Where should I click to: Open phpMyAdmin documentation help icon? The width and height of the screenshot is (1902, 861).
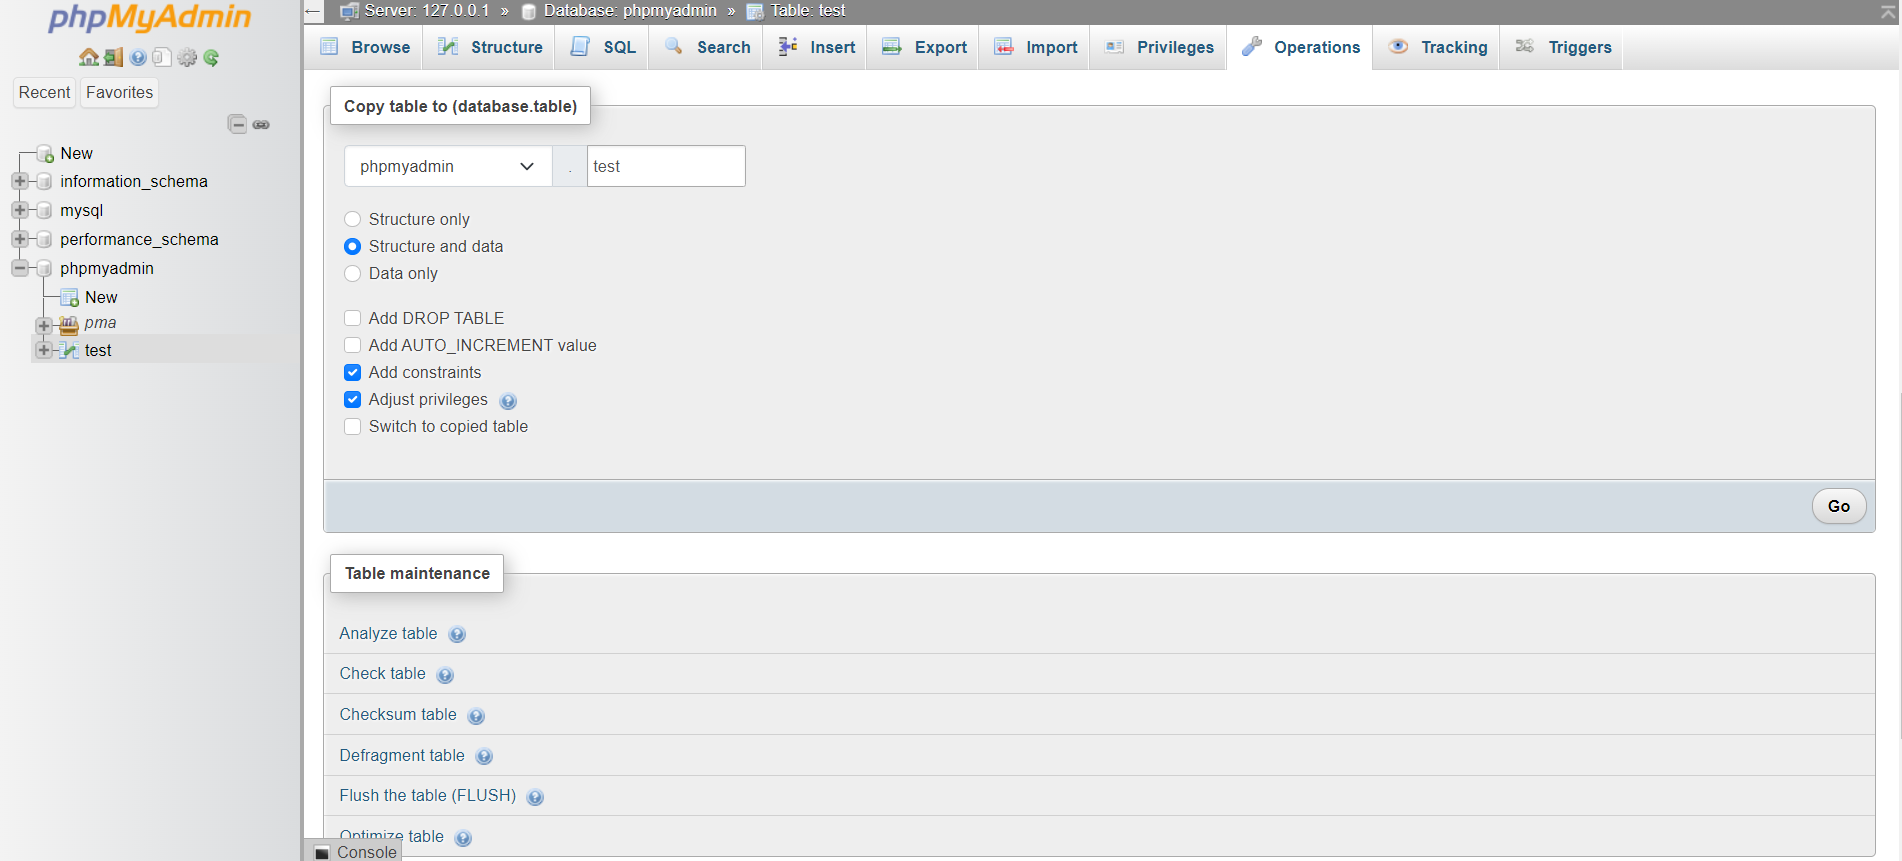pyautogui.click(x=138, y=57)
